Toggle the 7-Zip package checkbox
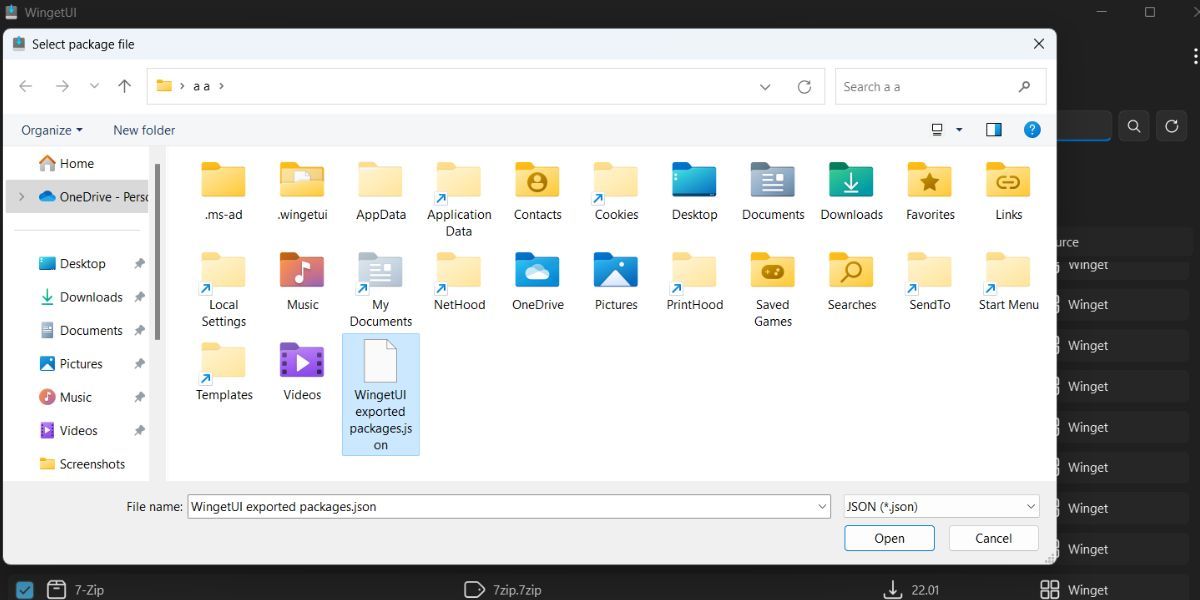This screenshot has width=1200, height=600. [x=25, y=590]
